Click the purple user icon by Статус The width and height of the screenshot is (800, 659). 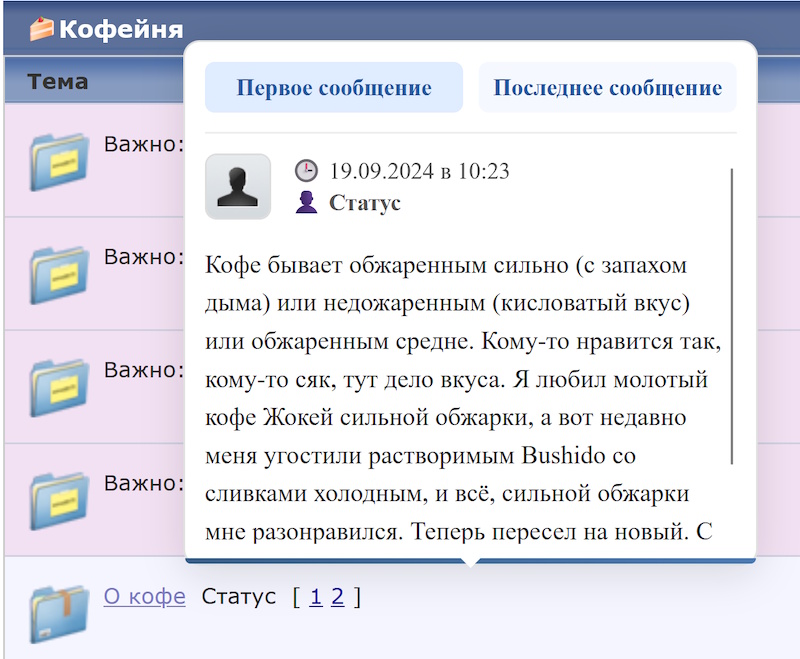coord(306,202)
